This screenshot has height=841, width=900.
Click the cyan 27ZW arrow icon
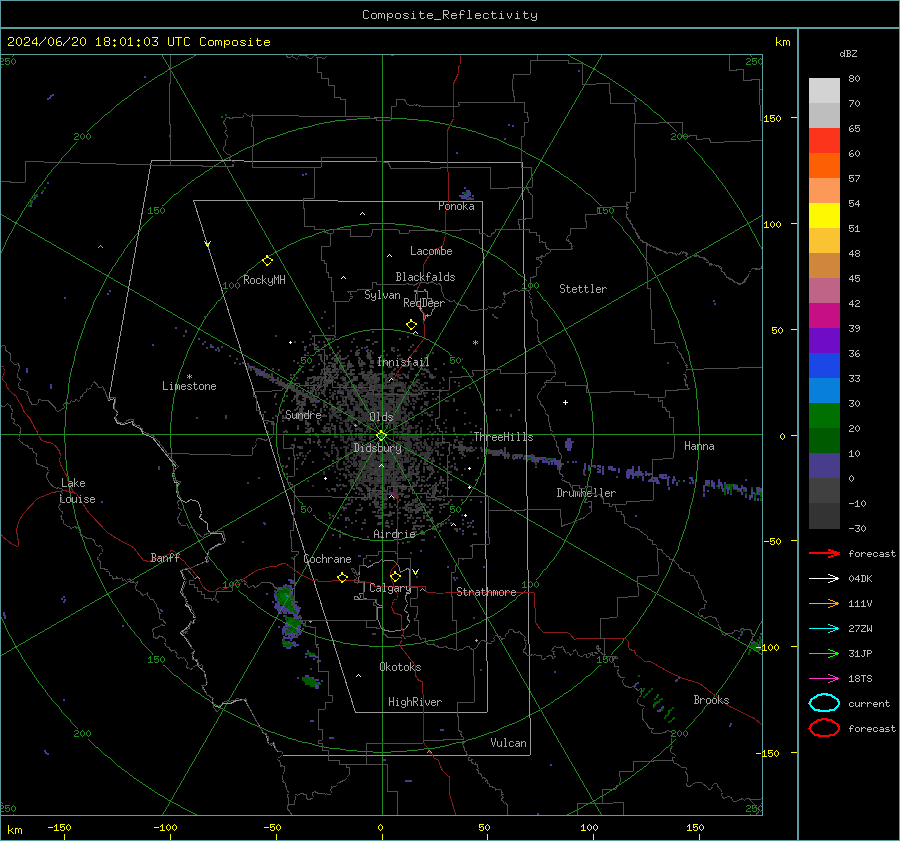click(824, 629)
